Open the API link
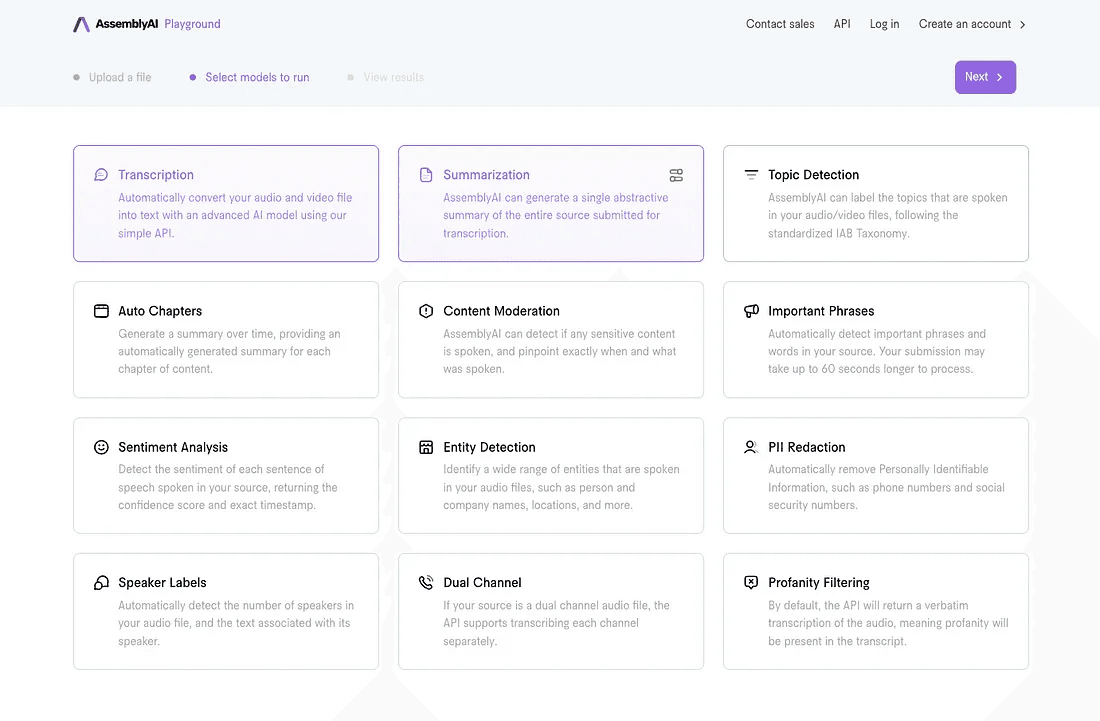The height and width of the screenshot is (721, 1100). (842, 24)
